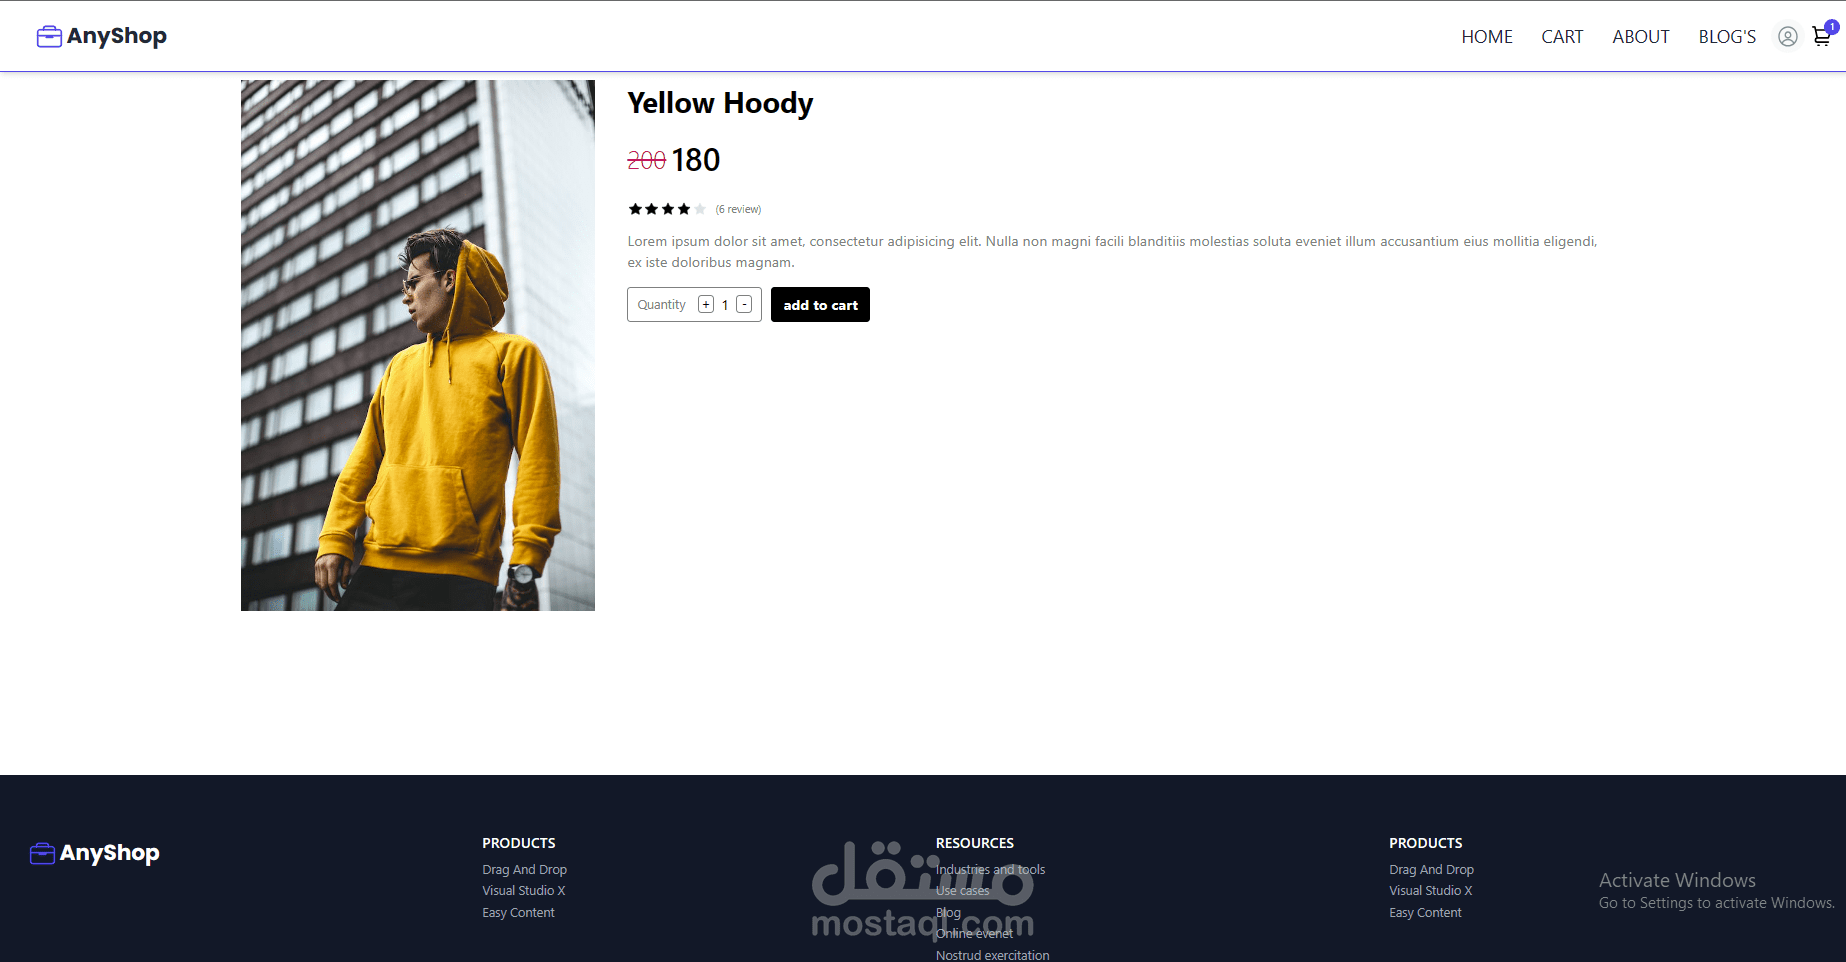Select the fifth empty rating star
1846x962 pixels.
700,209
